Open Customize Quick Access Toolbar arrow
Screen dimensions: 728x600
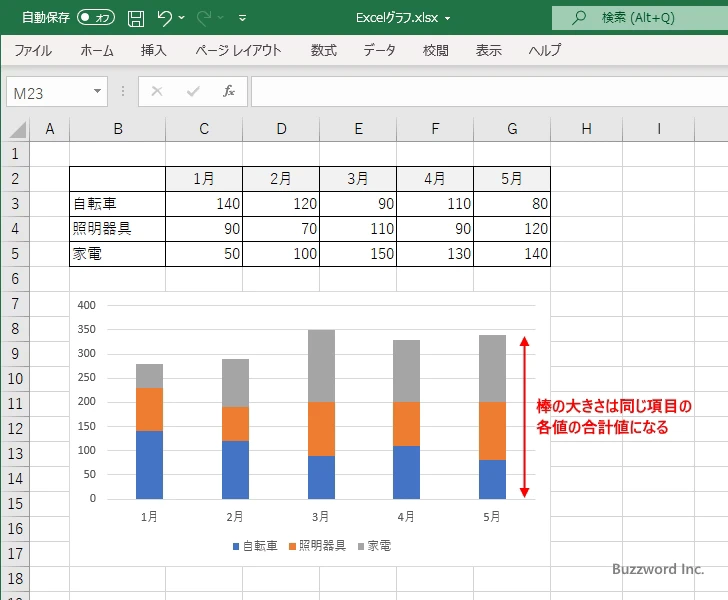coord(242,18)
